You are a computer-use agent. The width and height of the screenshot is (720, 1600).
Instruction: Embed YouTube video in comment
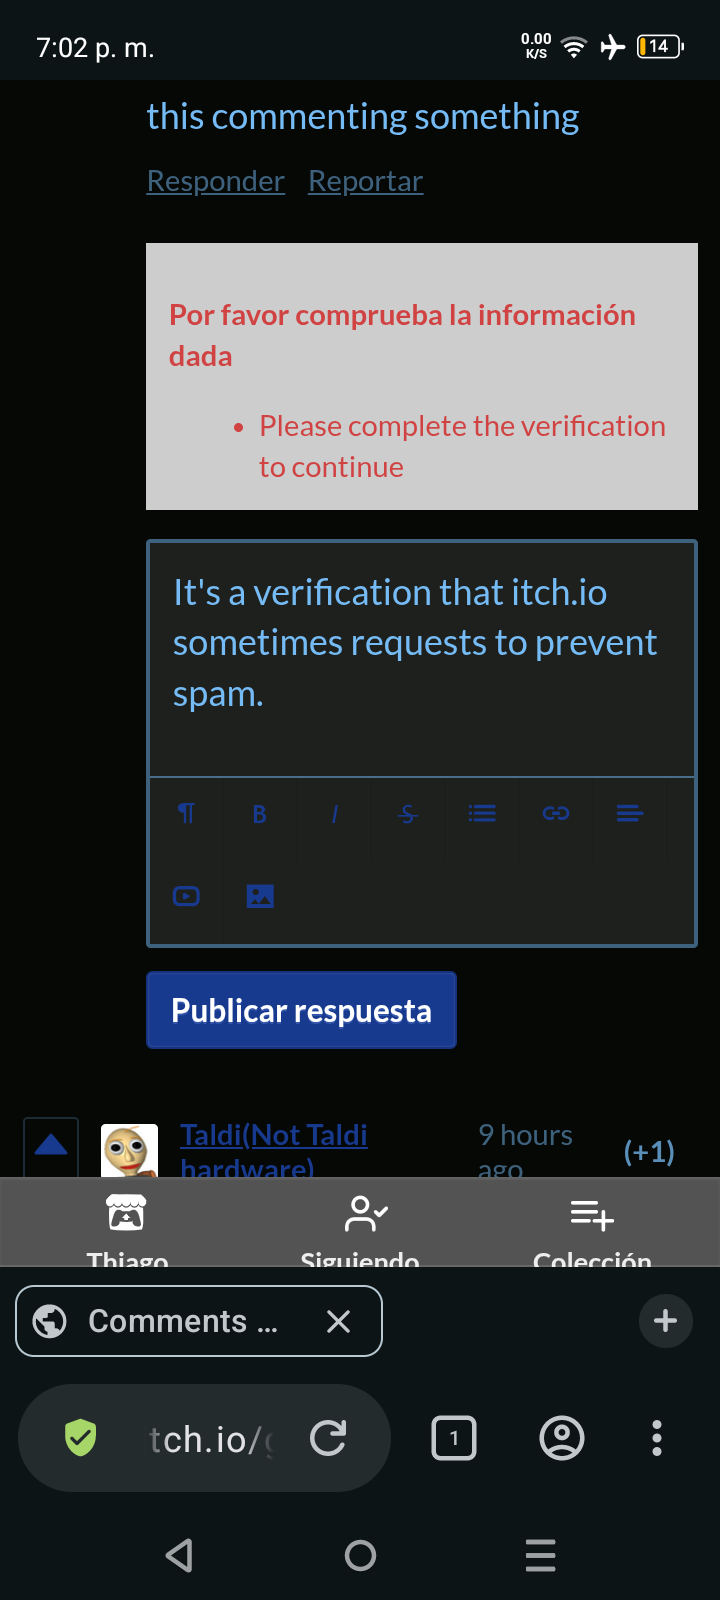tap(186, 896)
